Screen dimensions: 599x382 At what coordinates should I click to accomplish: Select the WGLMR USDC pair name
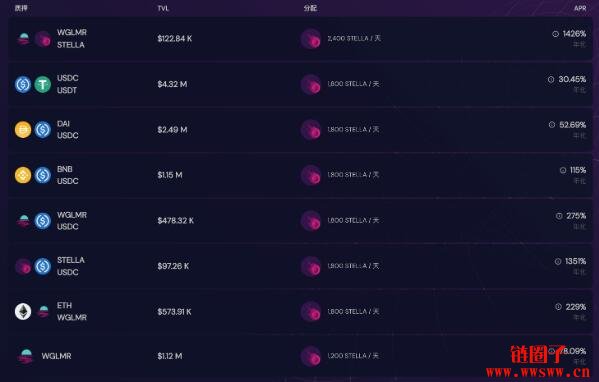[x=72, y=221]
